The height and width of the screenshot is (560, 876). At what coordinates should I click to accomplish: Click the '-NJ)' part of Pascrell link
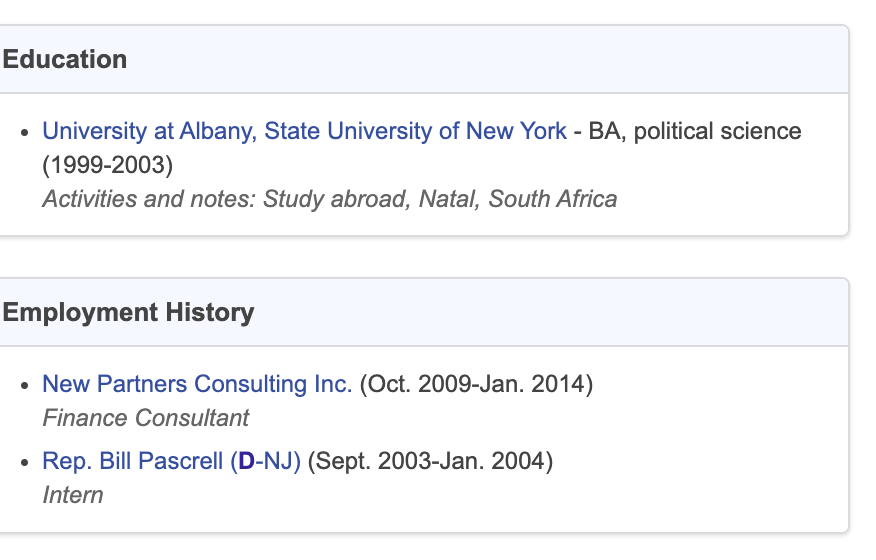[x=278, y=461]
